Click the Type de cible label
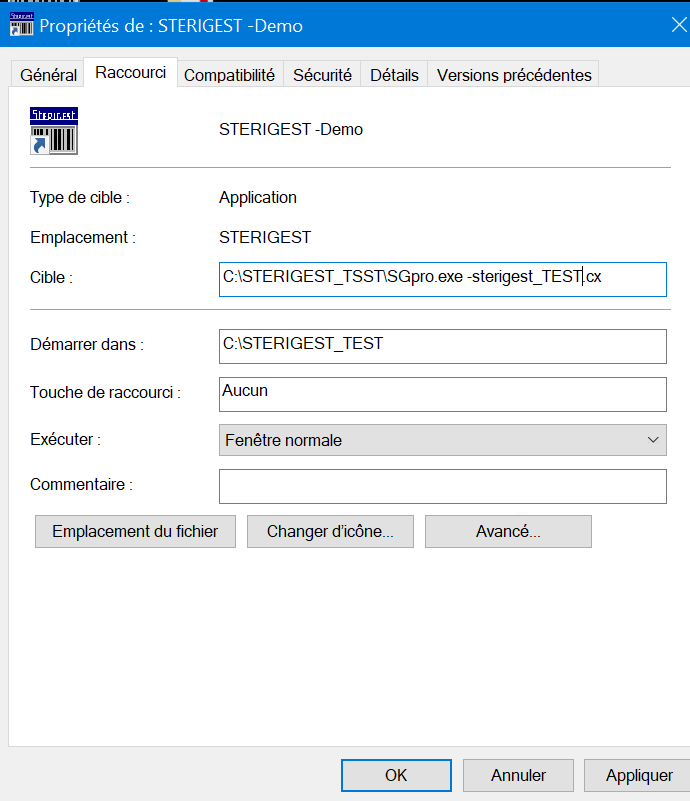The image size is (690, 801). tap(80, 198)
